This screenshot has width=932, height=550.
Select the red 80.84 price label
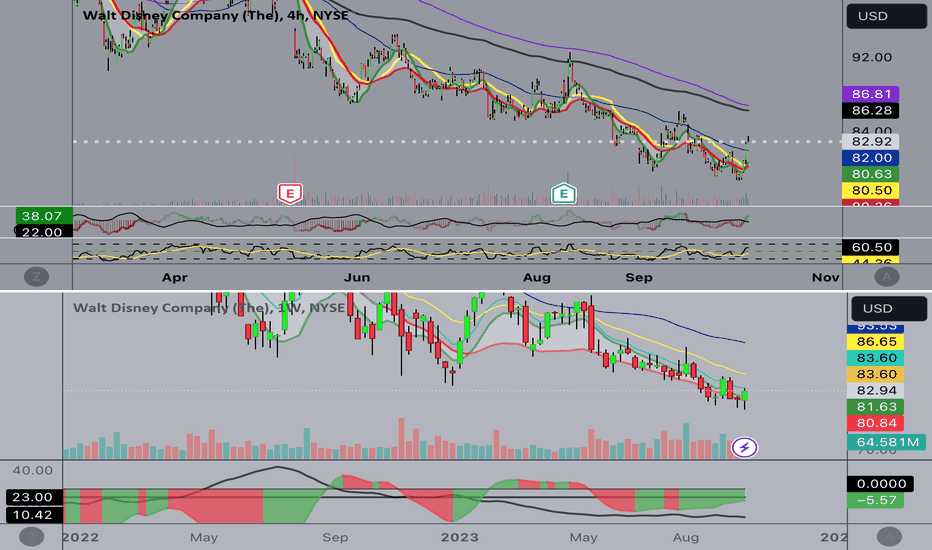pos(876,423)
